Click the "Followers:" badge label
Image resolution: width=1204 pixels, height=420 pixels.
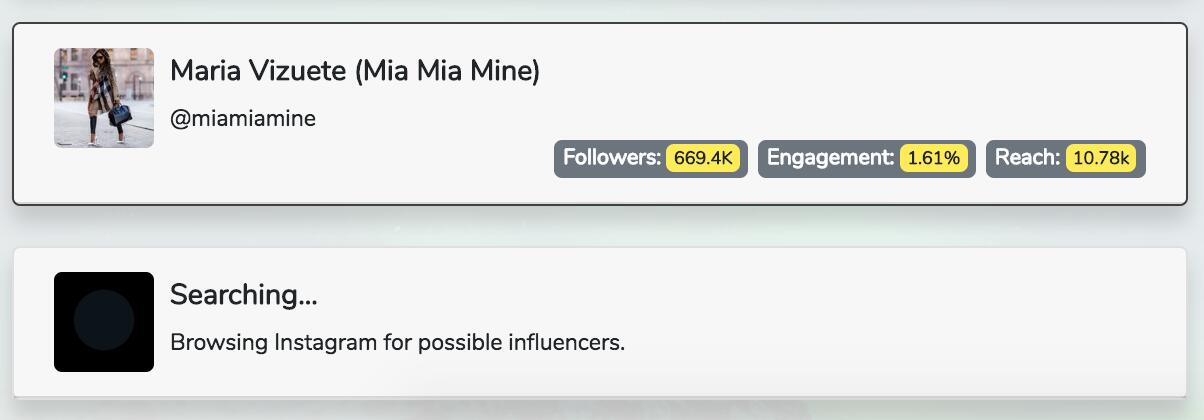(612, 158)
